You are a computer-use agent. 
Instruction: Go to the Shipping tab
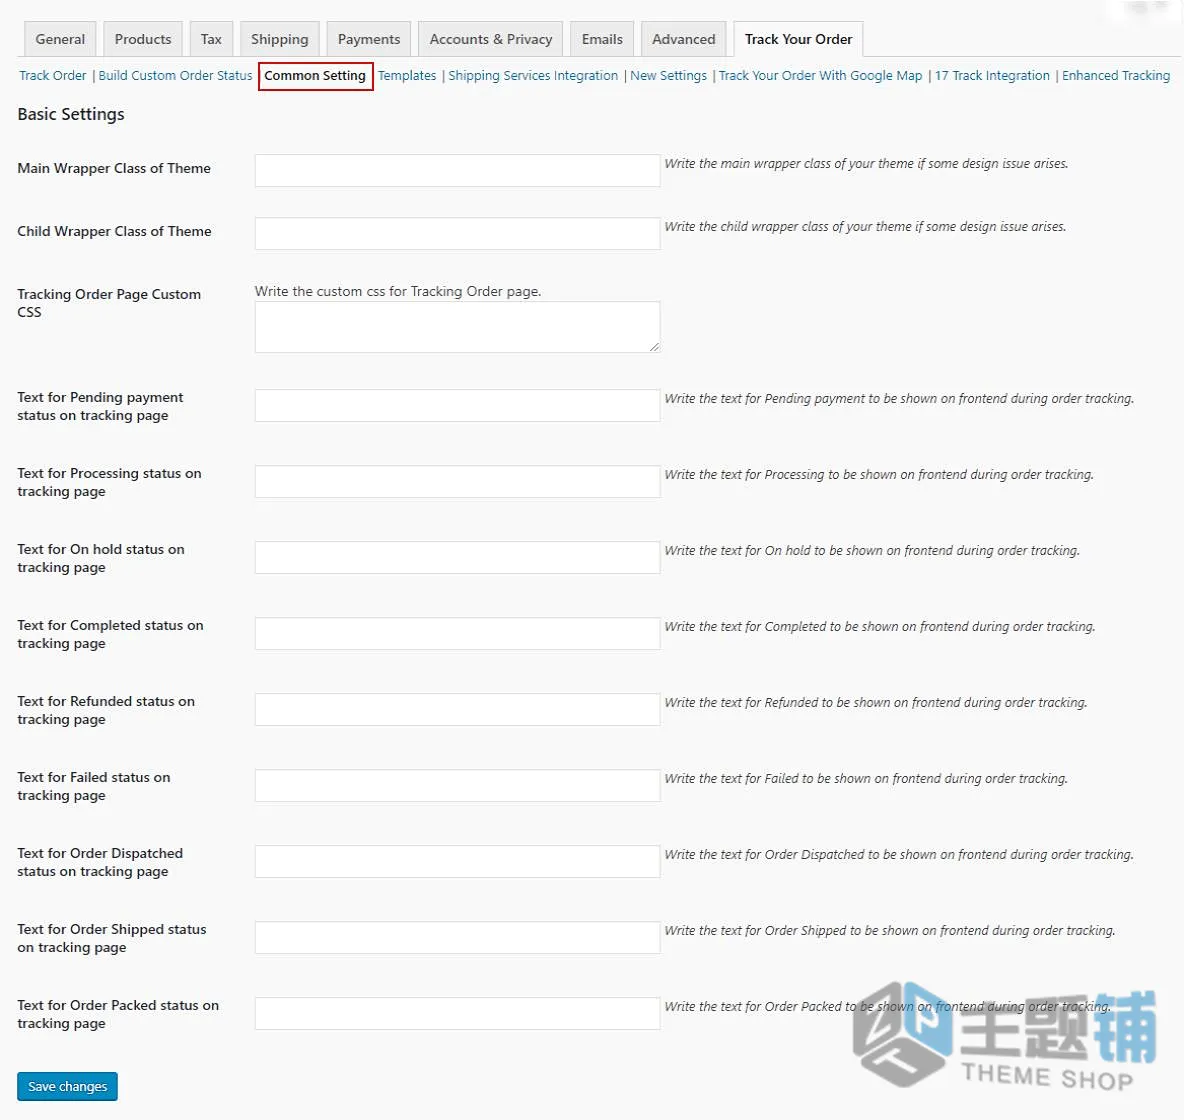pyautogui.click(x=279, y=39)
